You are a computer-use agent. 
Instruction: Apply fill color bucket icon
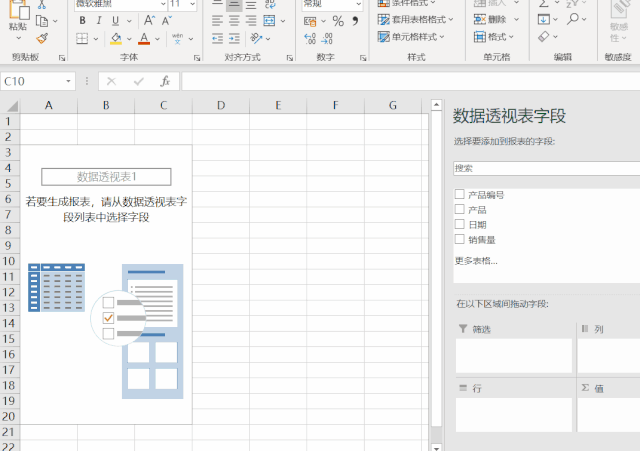point(116,39)
